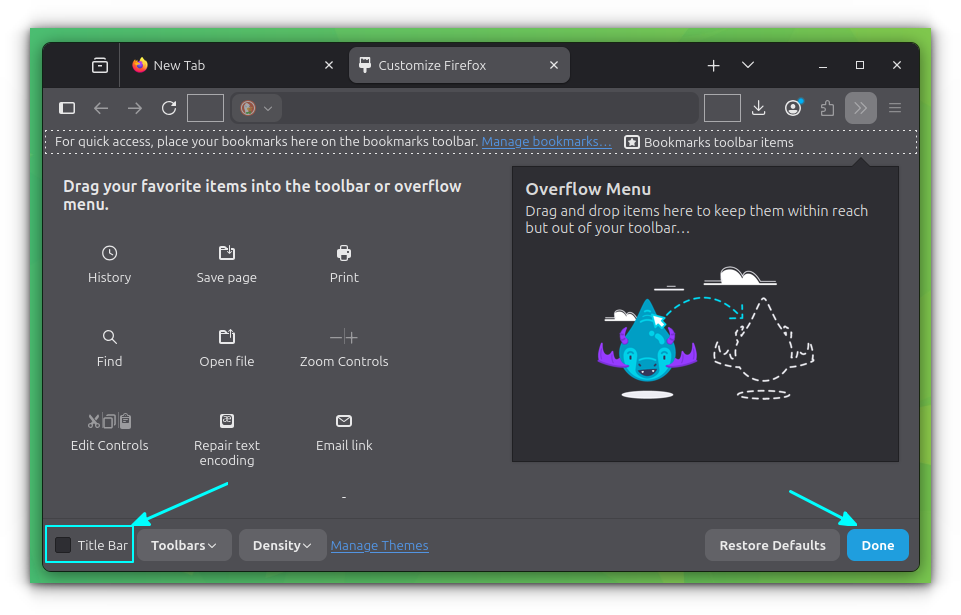Open the Manage bookmarks link
The width and height of the screenshot is (961, 615).
pyautogui.click(x=547, y=142)
